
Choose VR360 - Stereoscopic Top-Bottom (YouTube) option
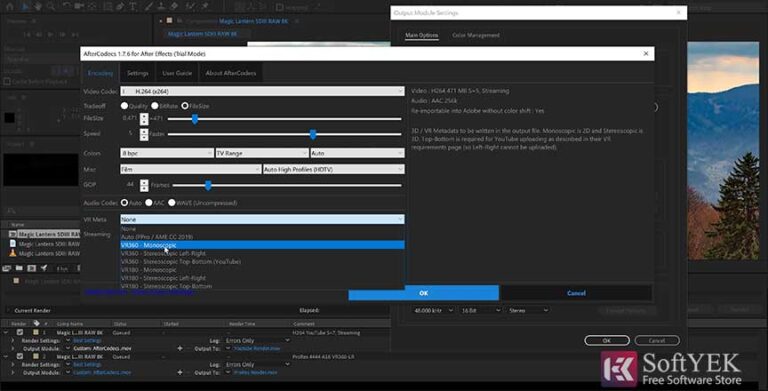(262, 262)
